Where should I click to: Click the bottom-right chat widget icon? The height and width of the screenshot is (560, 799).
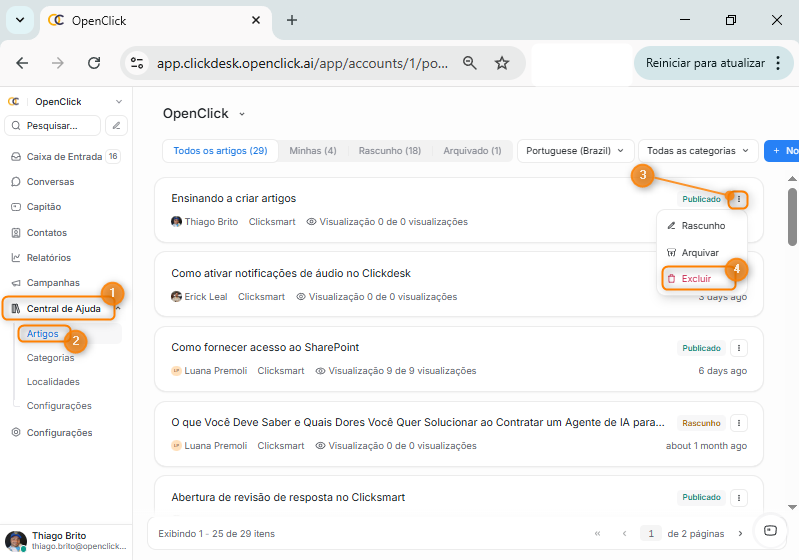pos(769,531)
